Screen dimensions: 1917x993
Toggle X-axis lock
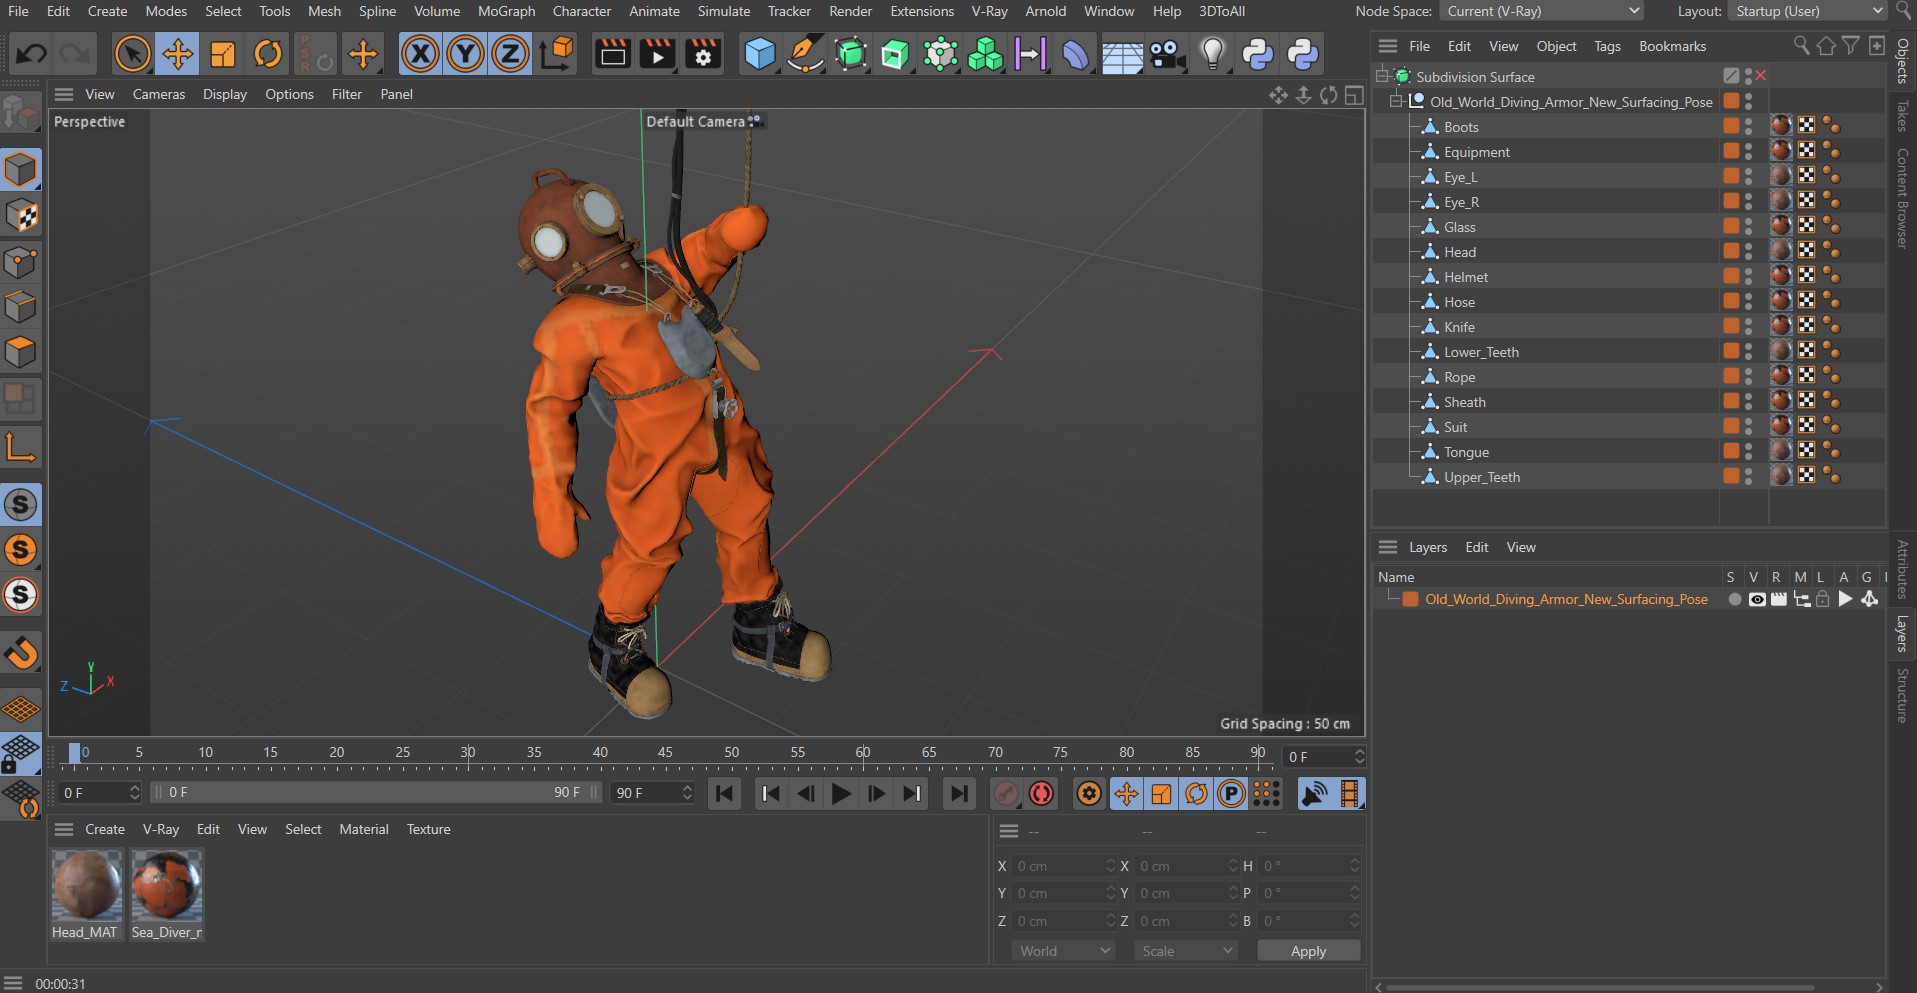pyautogui.click(x=420, y=54)
